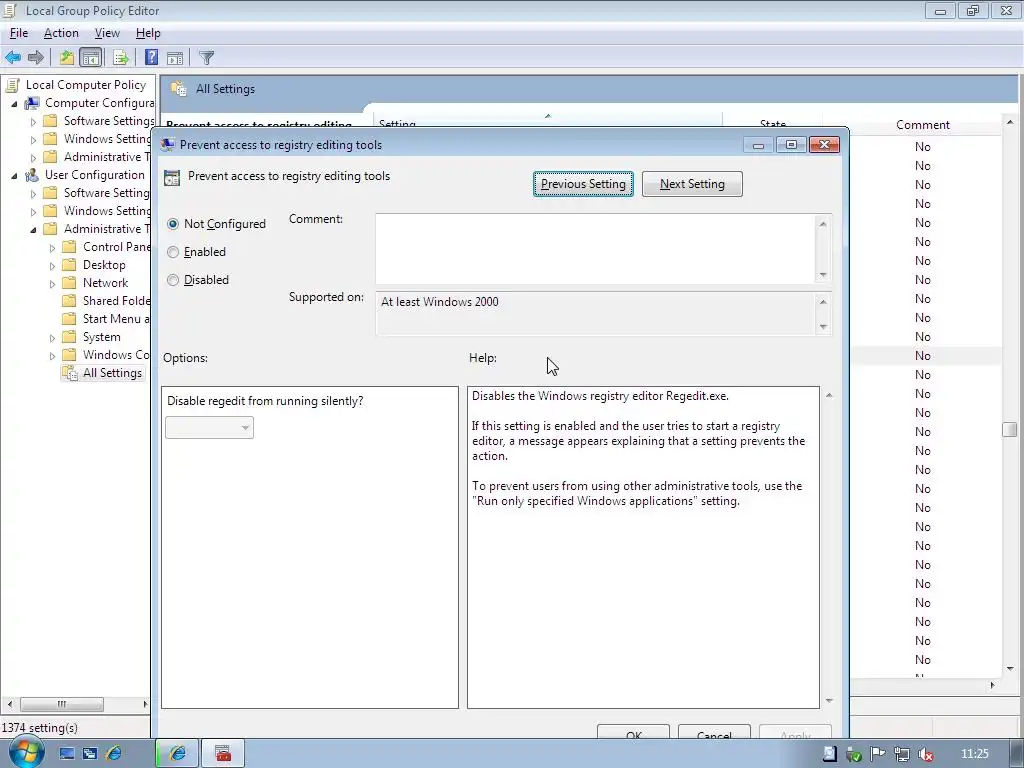Click the Supported on text box
Viewport: 1024px width, 768px height.
[596, 314]
